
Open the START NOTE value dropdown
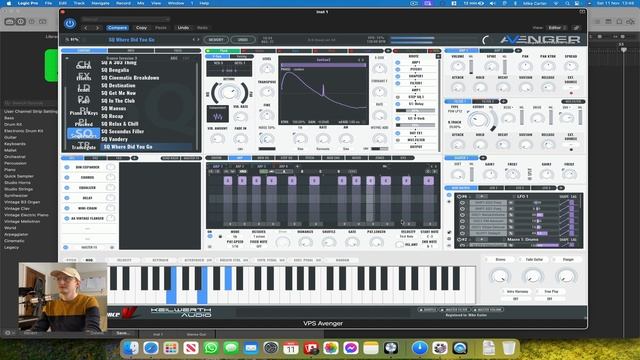[429, 237]
